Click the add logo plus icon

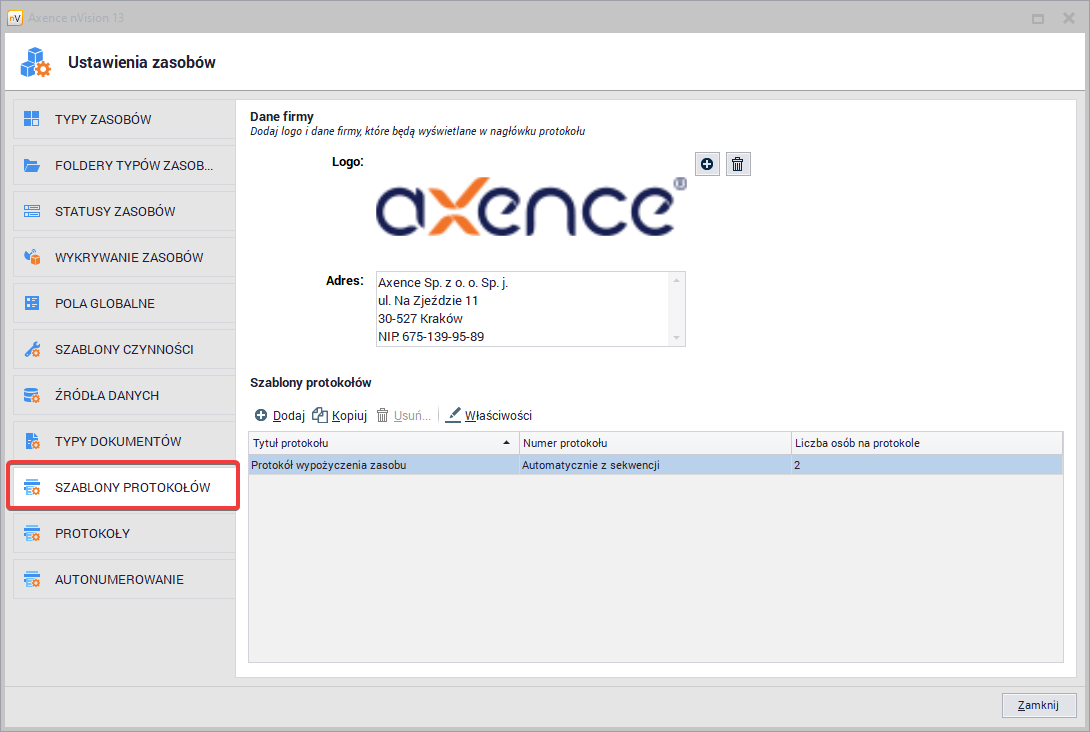[707, 164]
